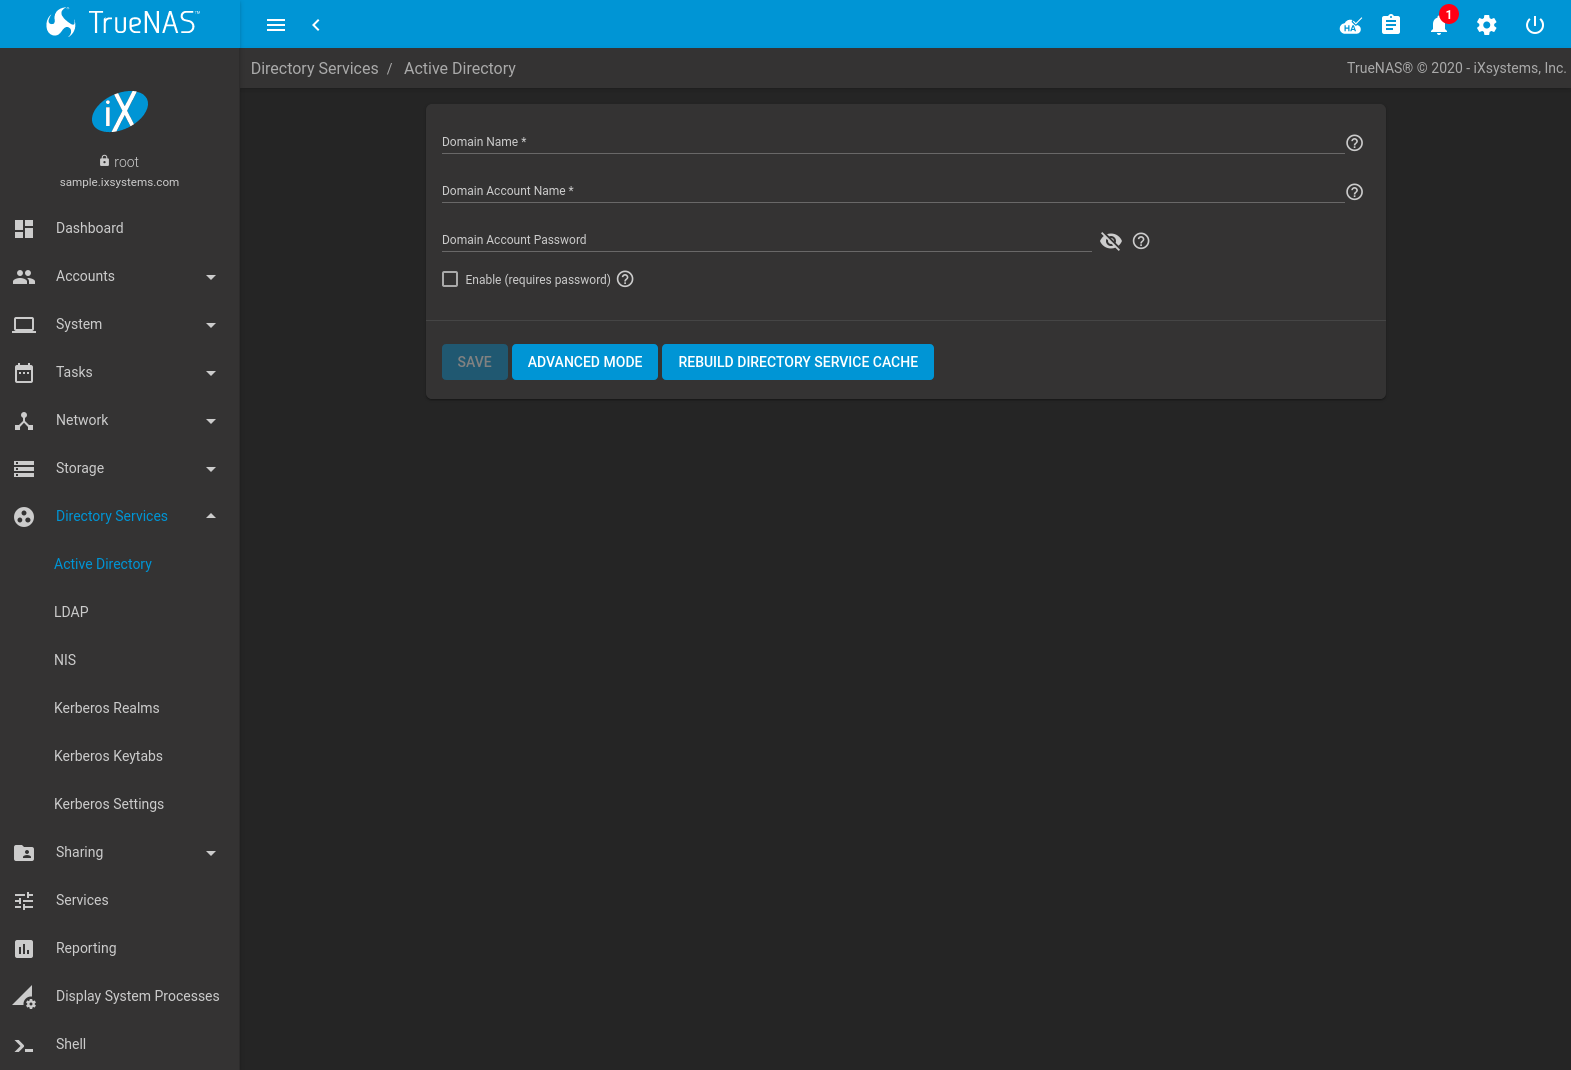This screenshot has height=1070, width=1571.
Task: Toggle the hamburger sidebar menu
Action: pos(276,25)
